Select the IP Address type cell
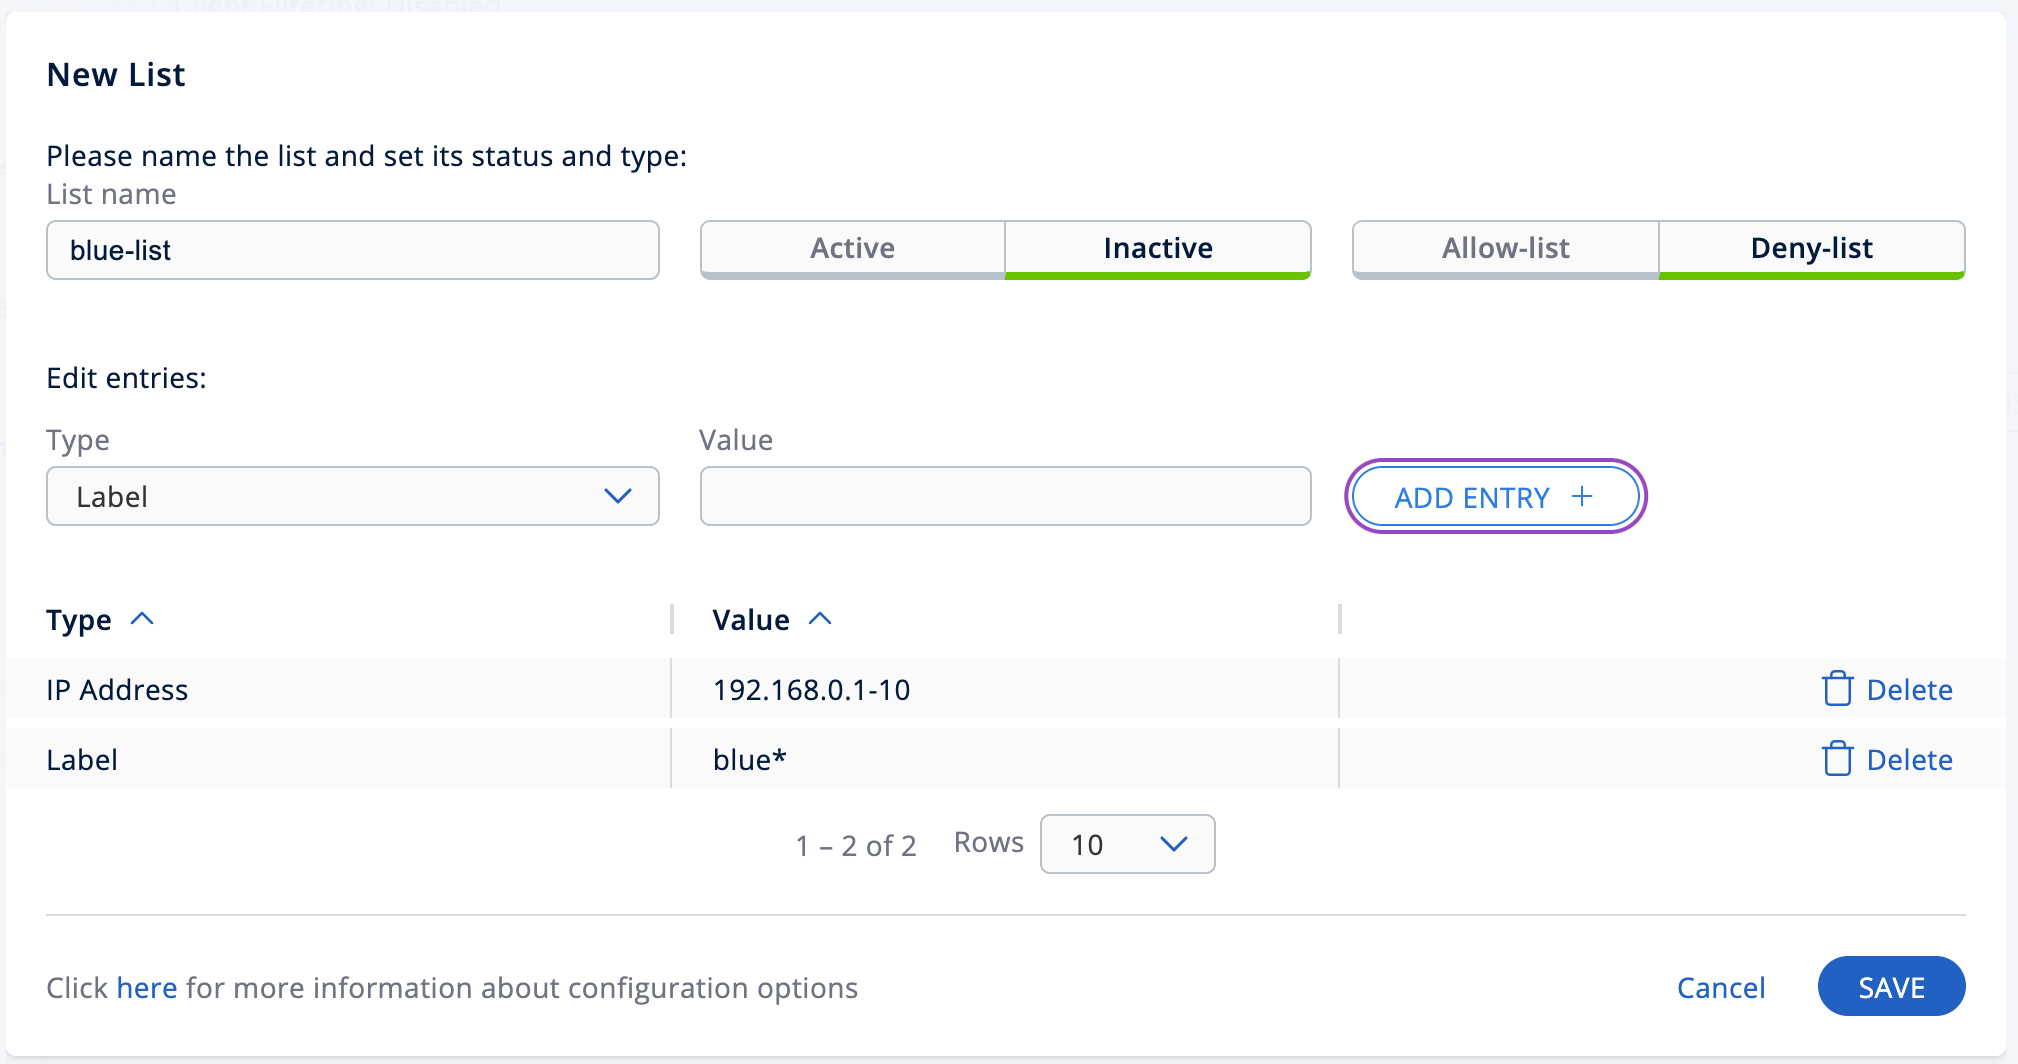Image resolution: width=2018 pixels, height=1064 pixels. tap(117, 689)
